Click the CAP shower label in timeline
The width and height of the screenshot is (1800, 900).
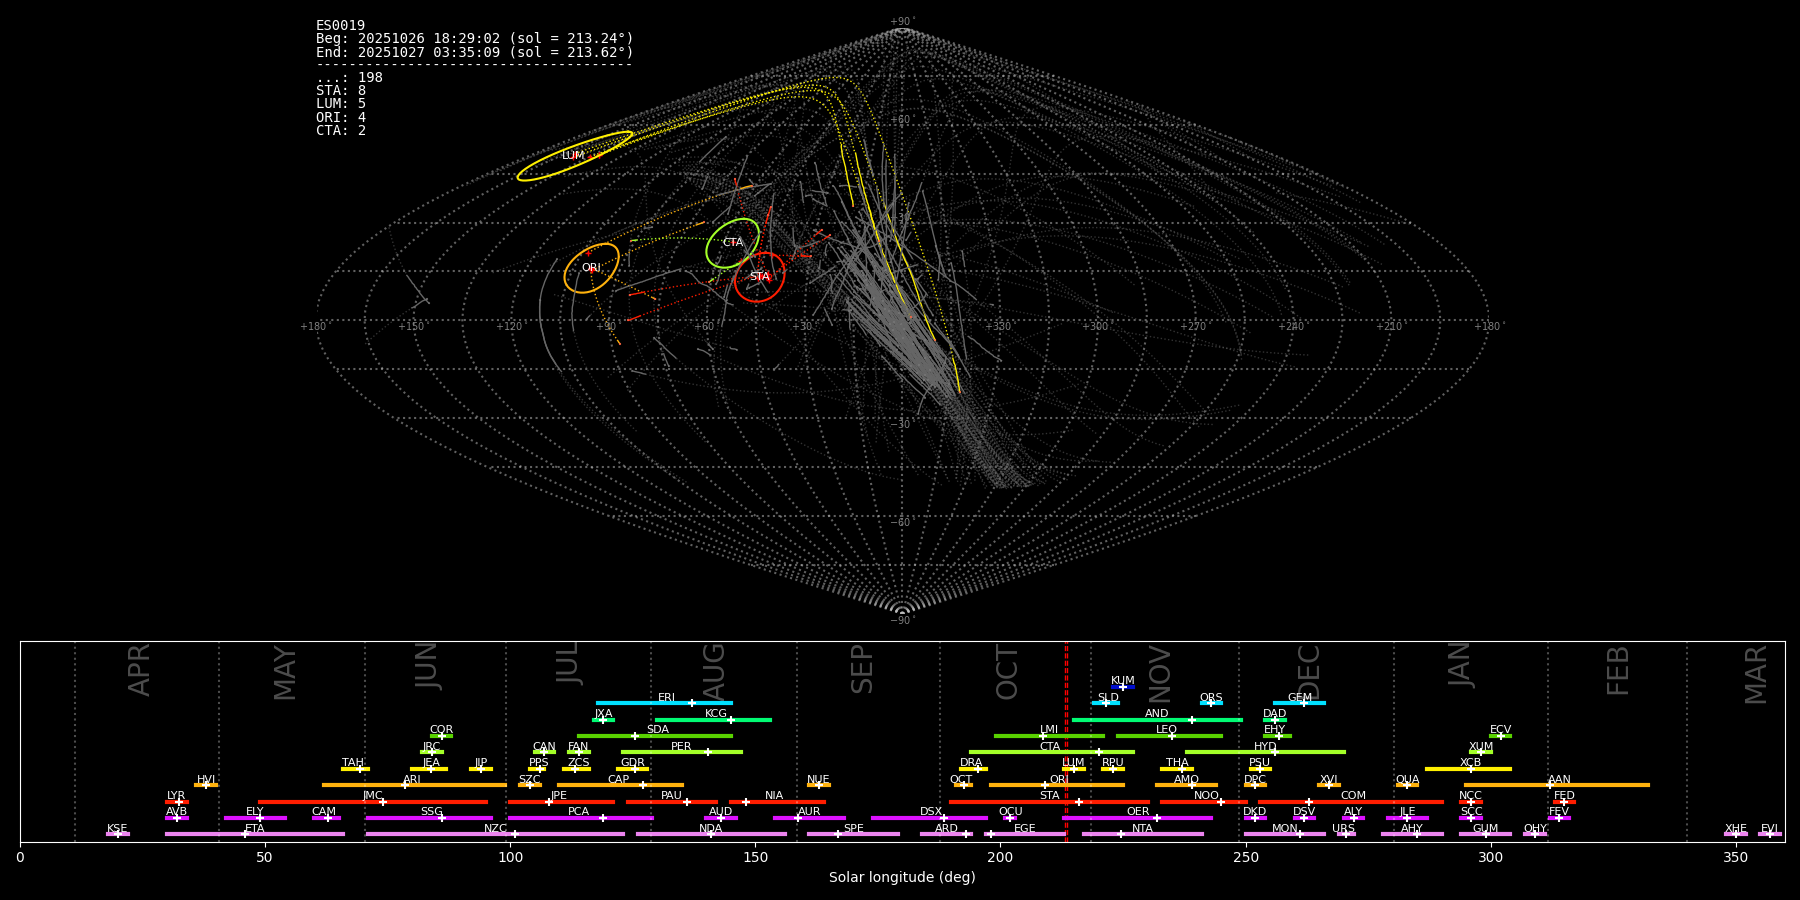pos(619,780)
